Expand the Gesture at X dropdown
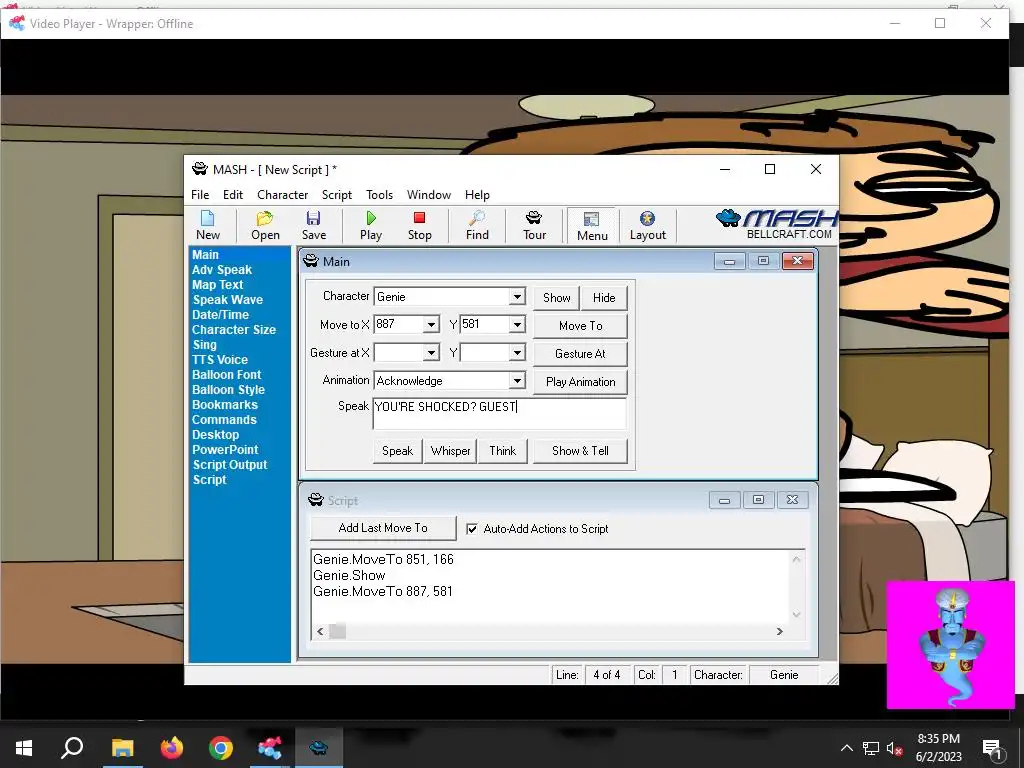Image resolution: width=1024 pixels, height=768 pixels. [431, 353]
